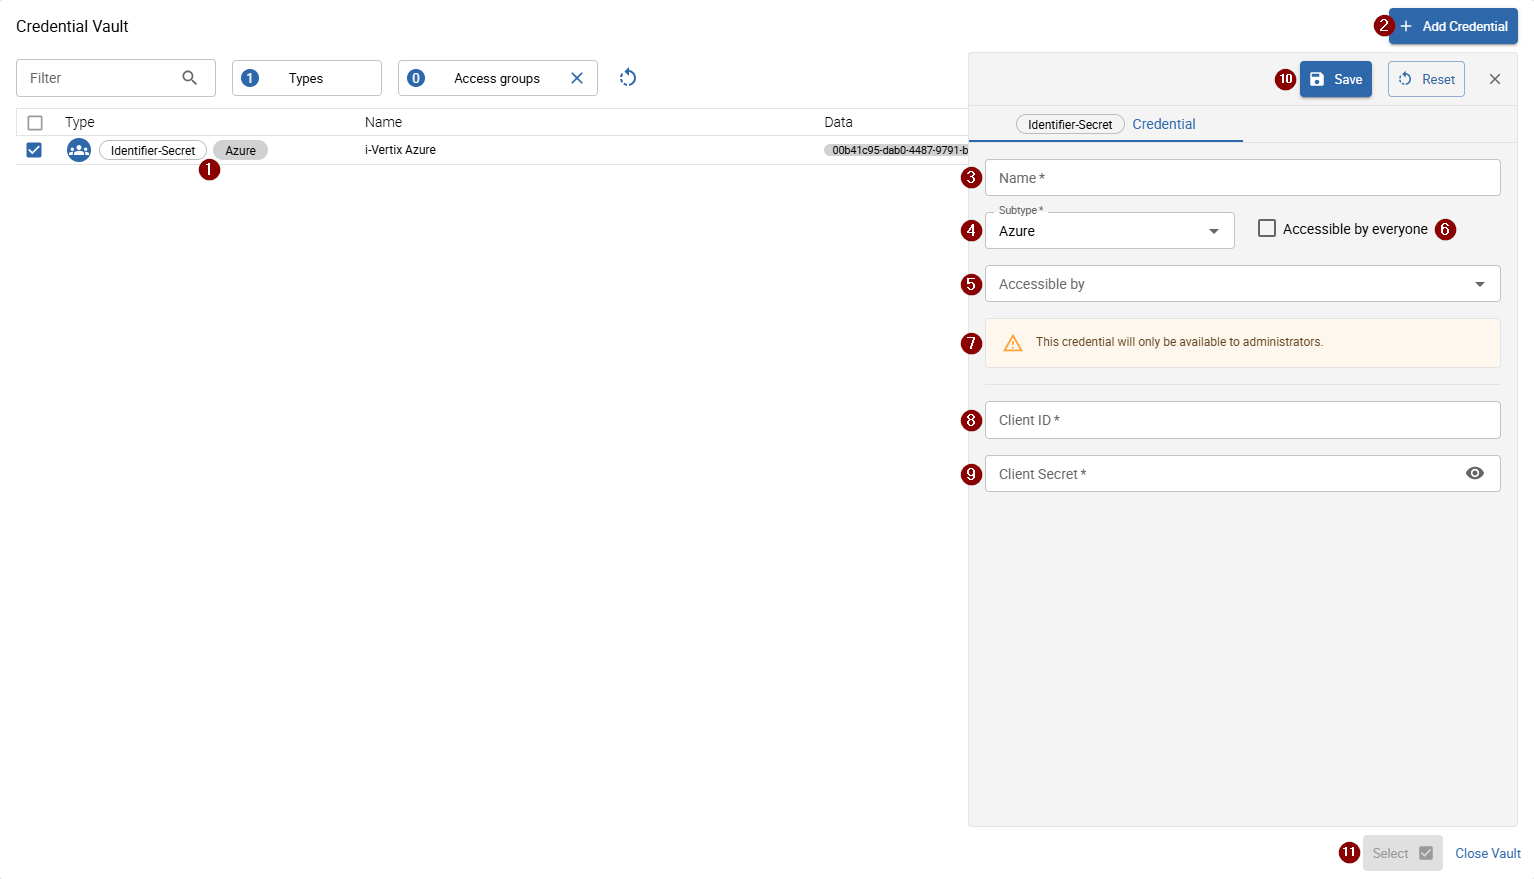Click the count badge in Access groups
Screen dimensions: 1534x879
pyautogui.click(x=416, y=78)
